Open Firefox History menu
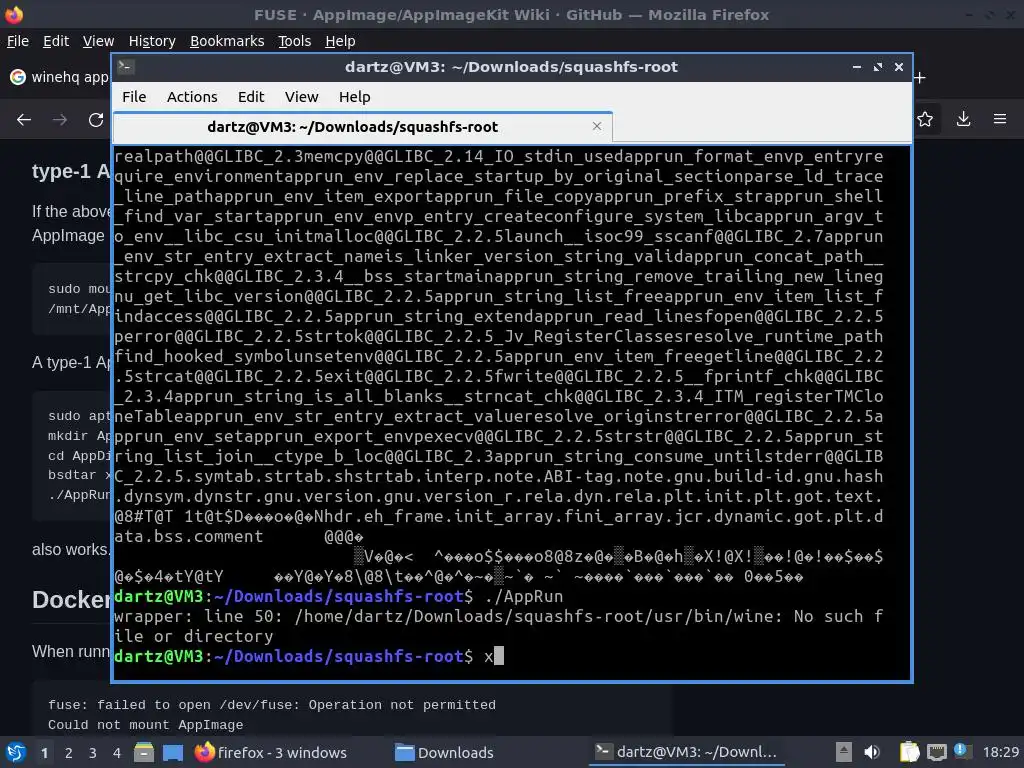This screenshot has height=768, width=1024. (x=152, y=41)
